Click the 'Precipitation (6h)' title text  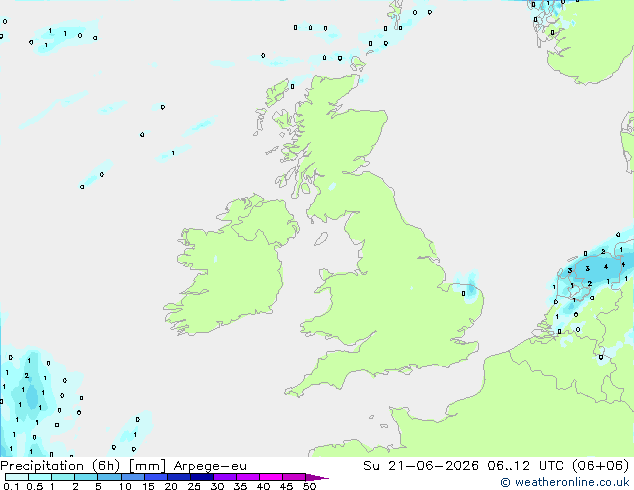pyautogui.click(x=60, y=466)
